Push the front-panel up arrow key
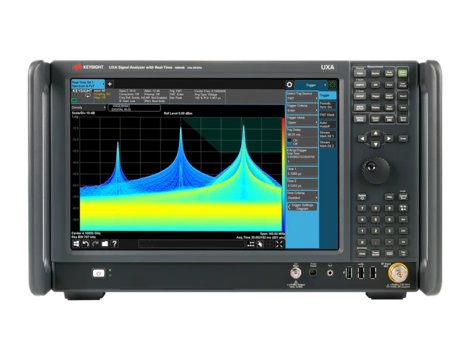The width and height of the screenshot is (470, 360). pos(376,133)
